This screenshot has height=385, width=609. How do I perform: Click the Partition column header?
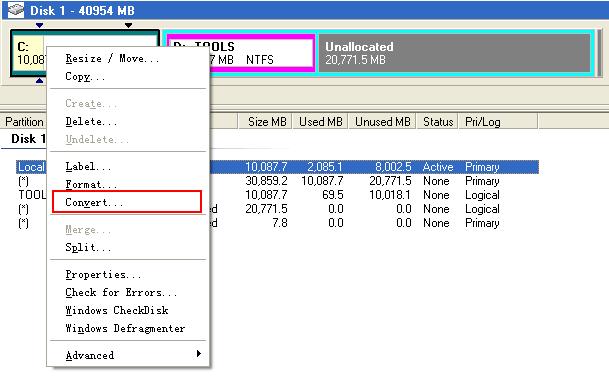24,122
